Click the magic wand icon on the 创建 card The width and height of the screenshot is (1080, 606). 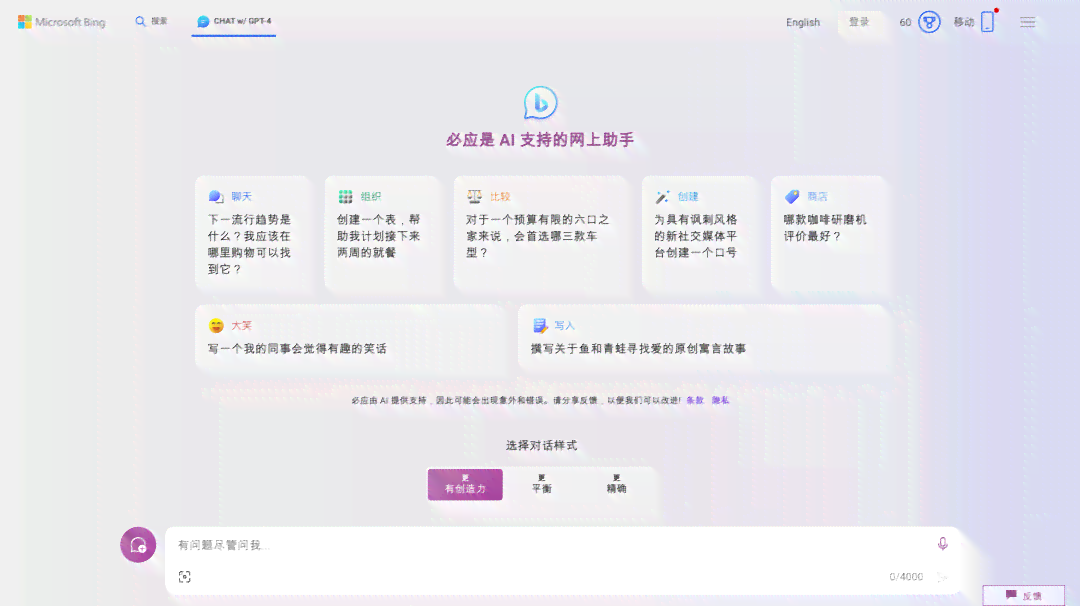click(x=662, y=196)
